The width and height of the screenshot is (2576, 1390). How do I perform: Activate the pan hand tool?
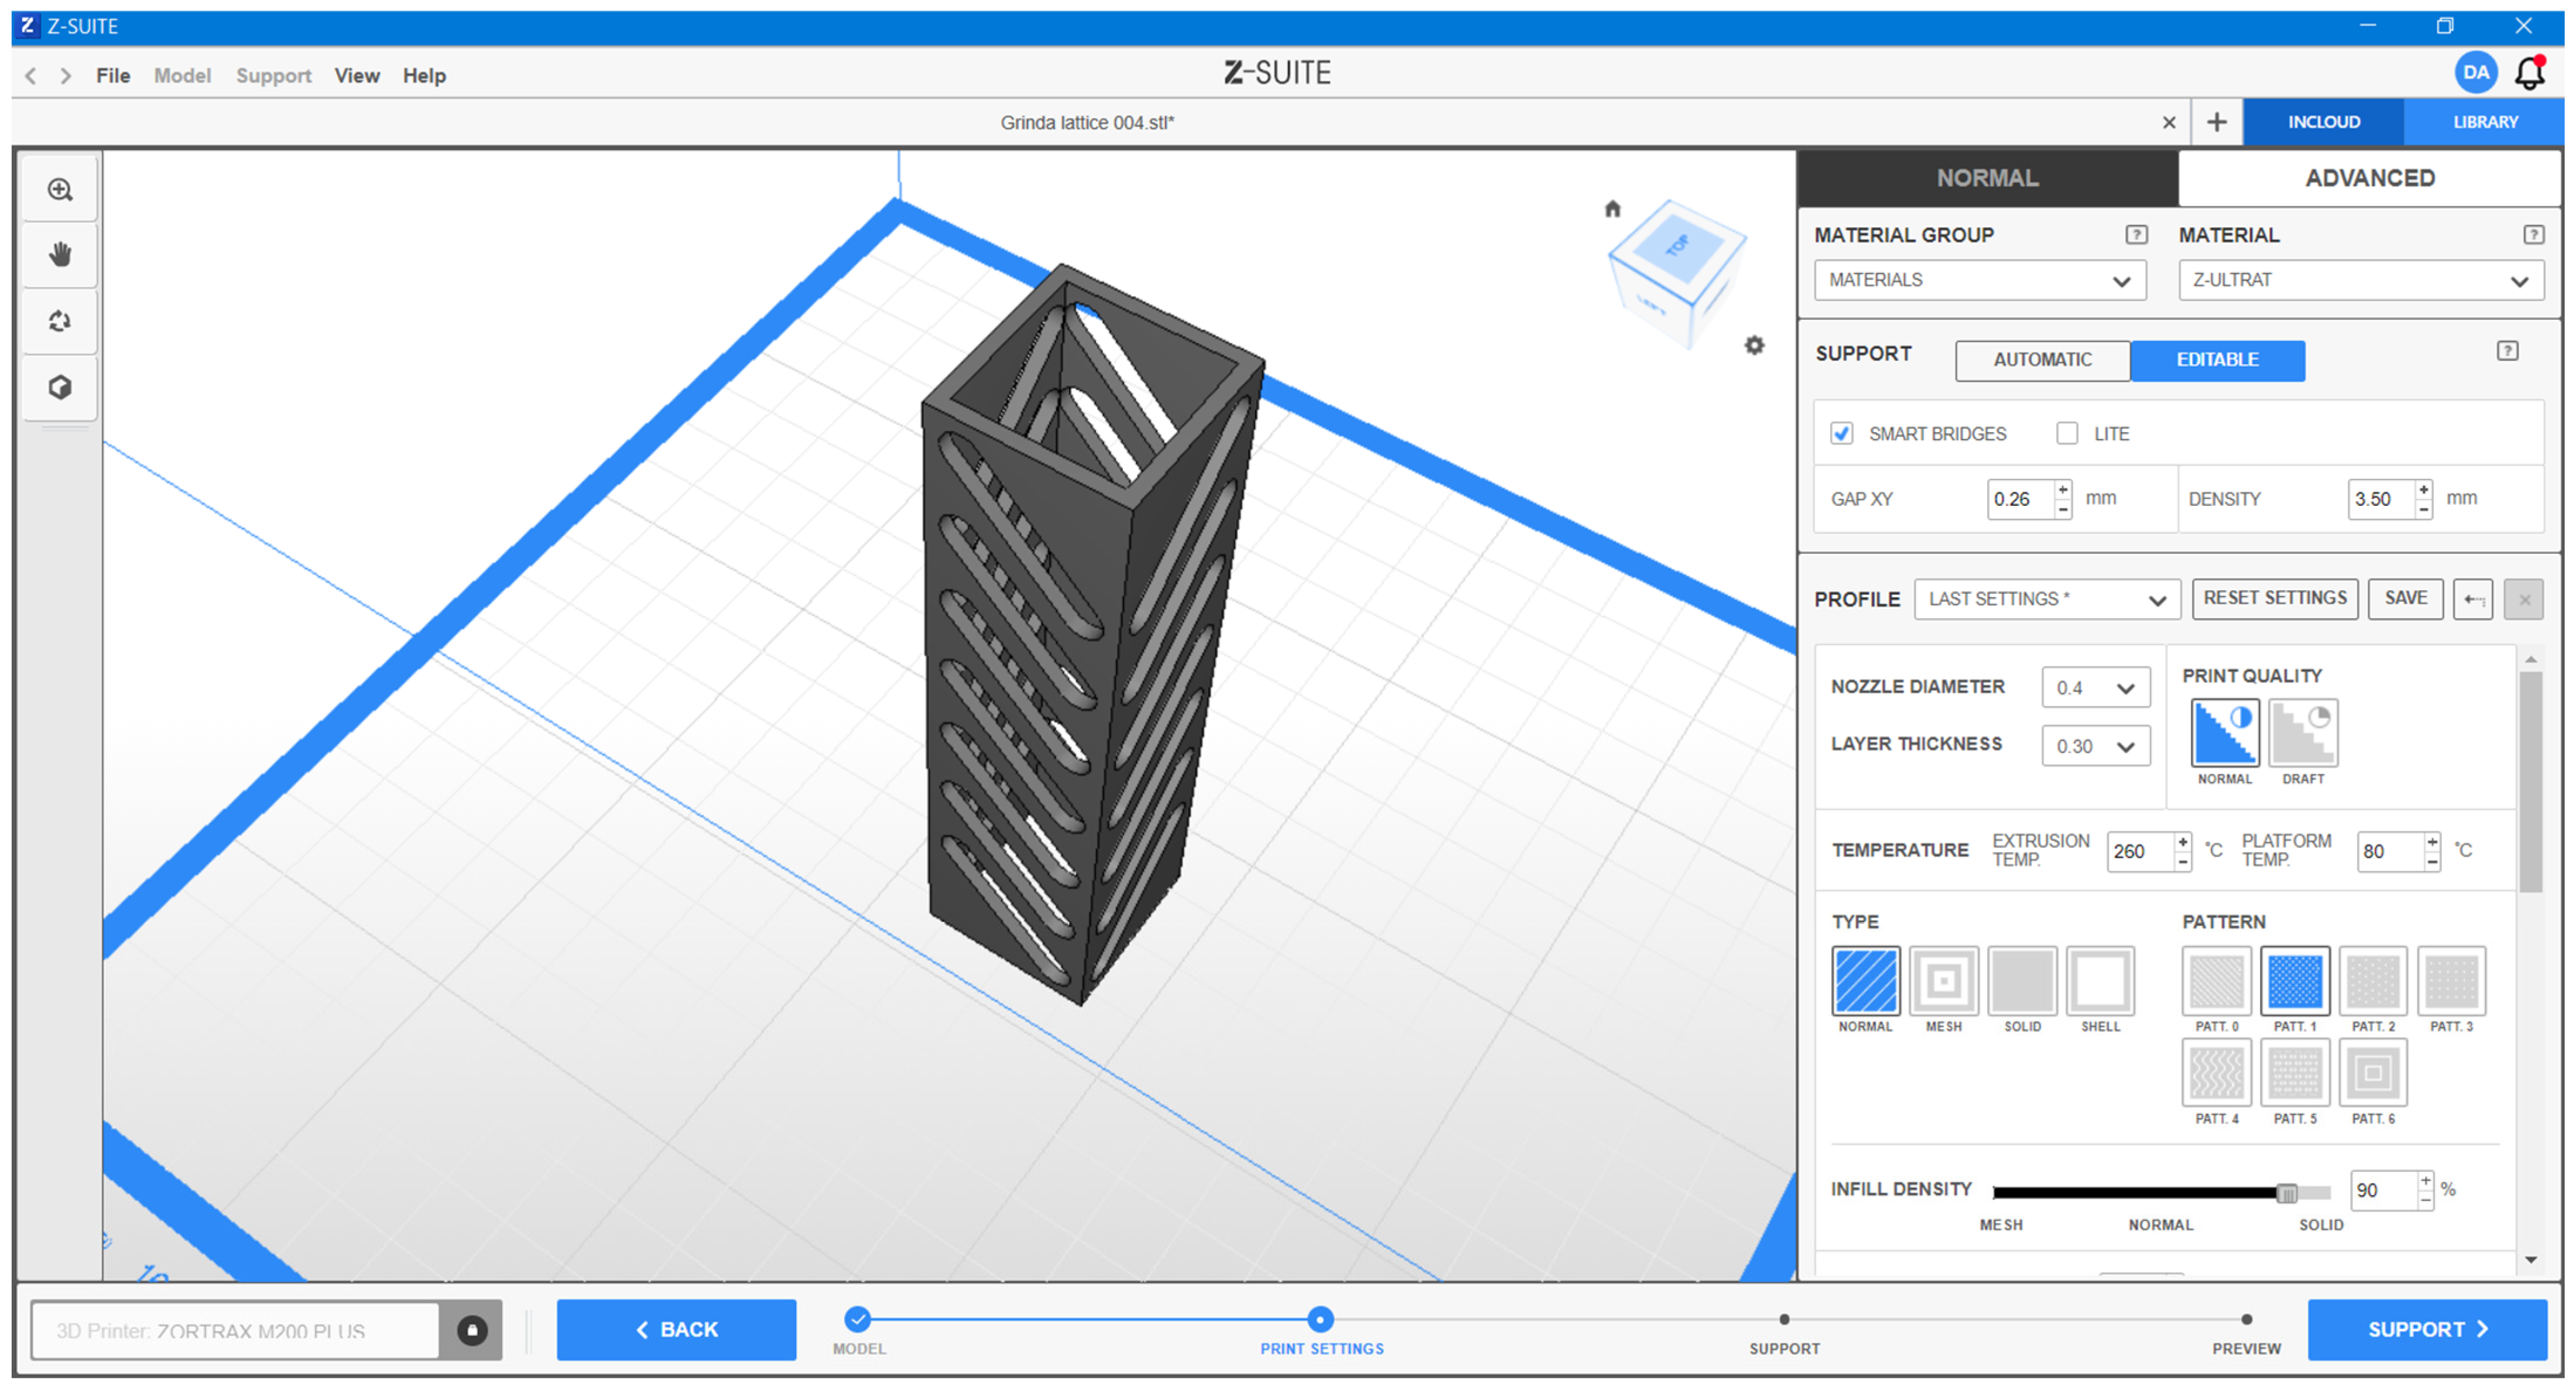click(60, 254)
